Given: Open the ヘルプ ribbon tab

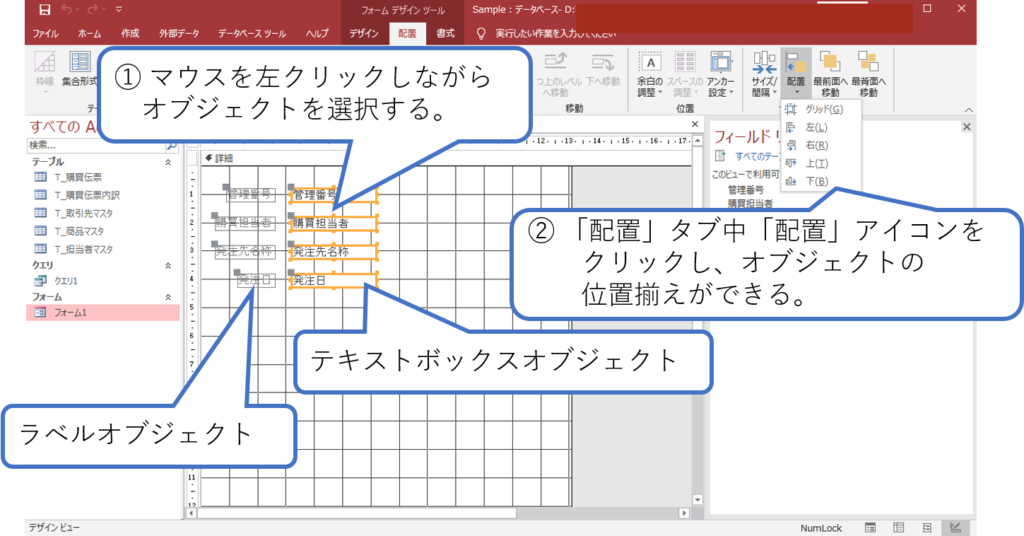Looking at the screenshot, I should tap(317, 33).
